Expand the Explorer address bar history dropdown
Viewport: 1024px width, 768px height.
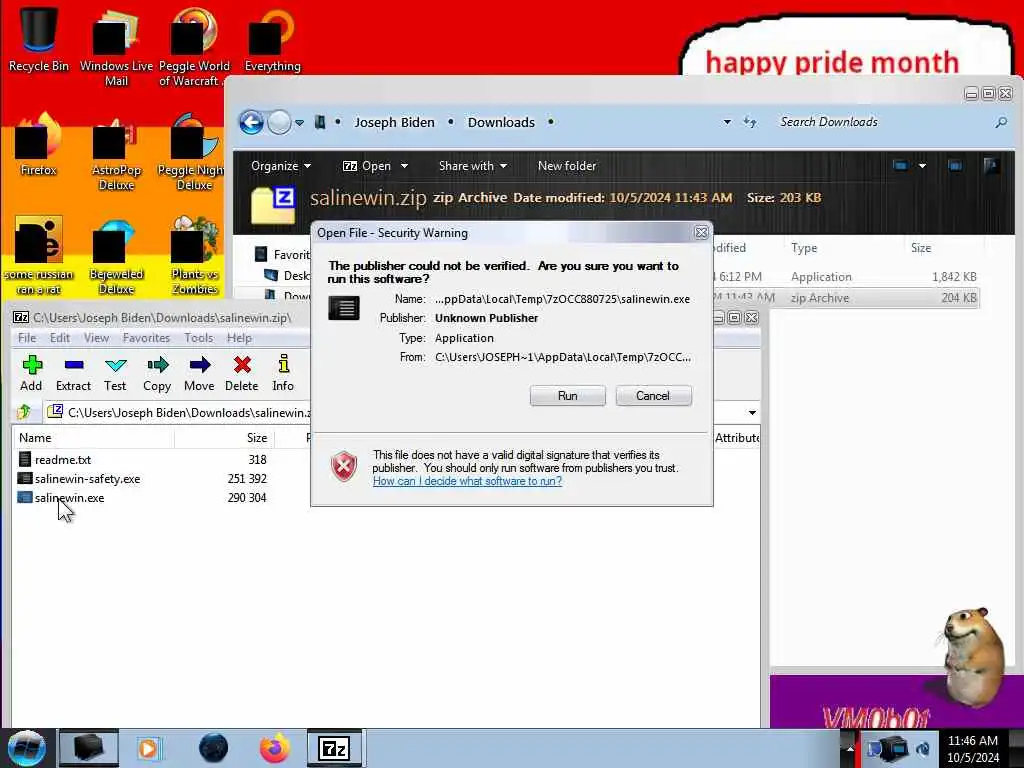coord(727,122)
